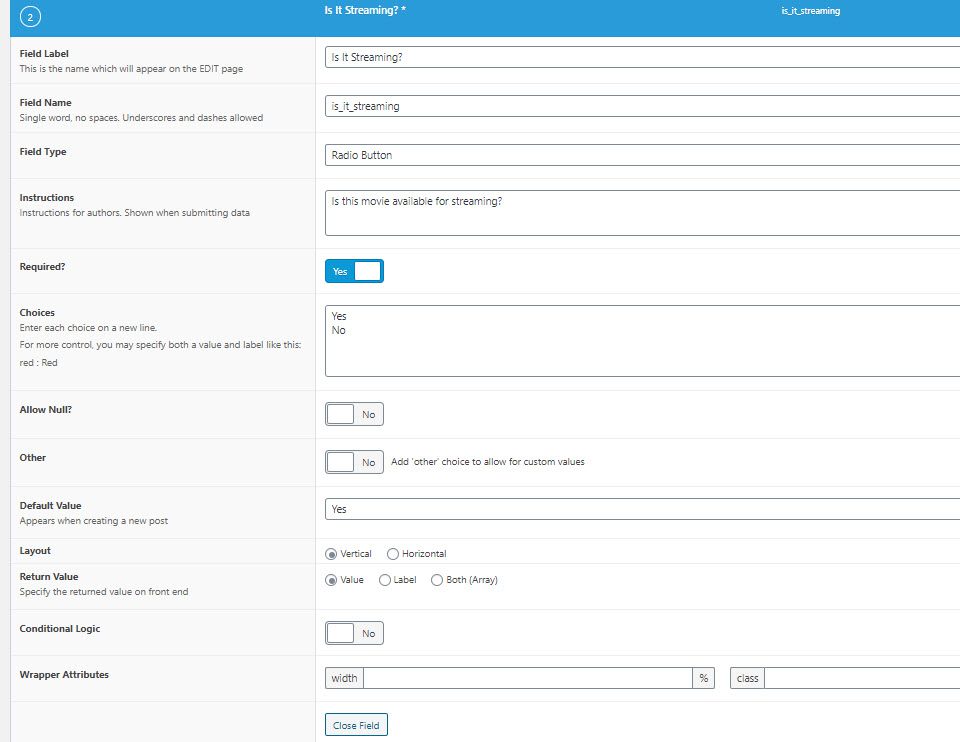Viewport: 960px width, 742px height.
Task: Enable the Allow Null toggle
Action: click(x=354, y=414)
